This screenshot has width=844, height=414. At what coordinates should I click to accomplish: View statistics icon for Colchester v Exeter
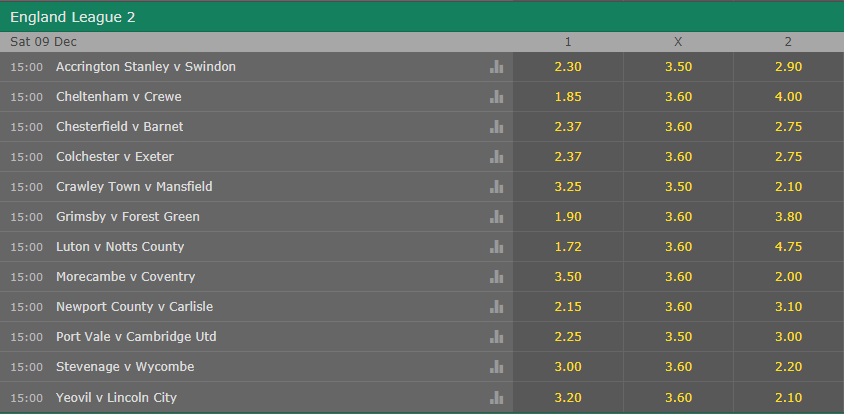pos(496,157)
